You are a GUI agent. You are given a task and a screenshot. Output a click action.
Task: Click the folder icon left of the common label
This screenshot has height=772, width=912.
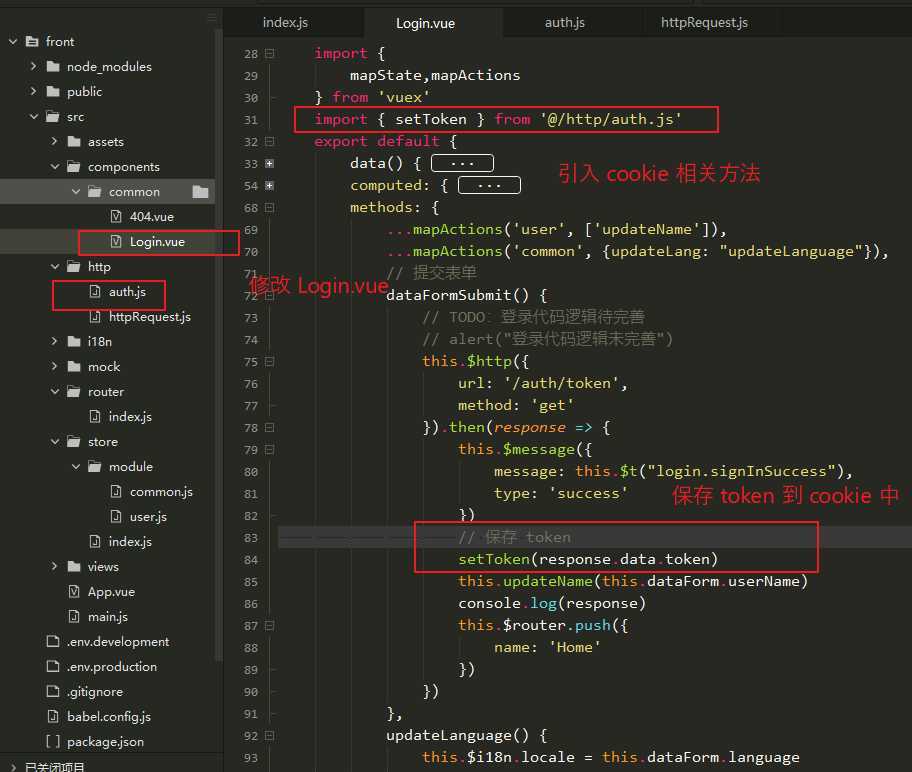[95, 191]
